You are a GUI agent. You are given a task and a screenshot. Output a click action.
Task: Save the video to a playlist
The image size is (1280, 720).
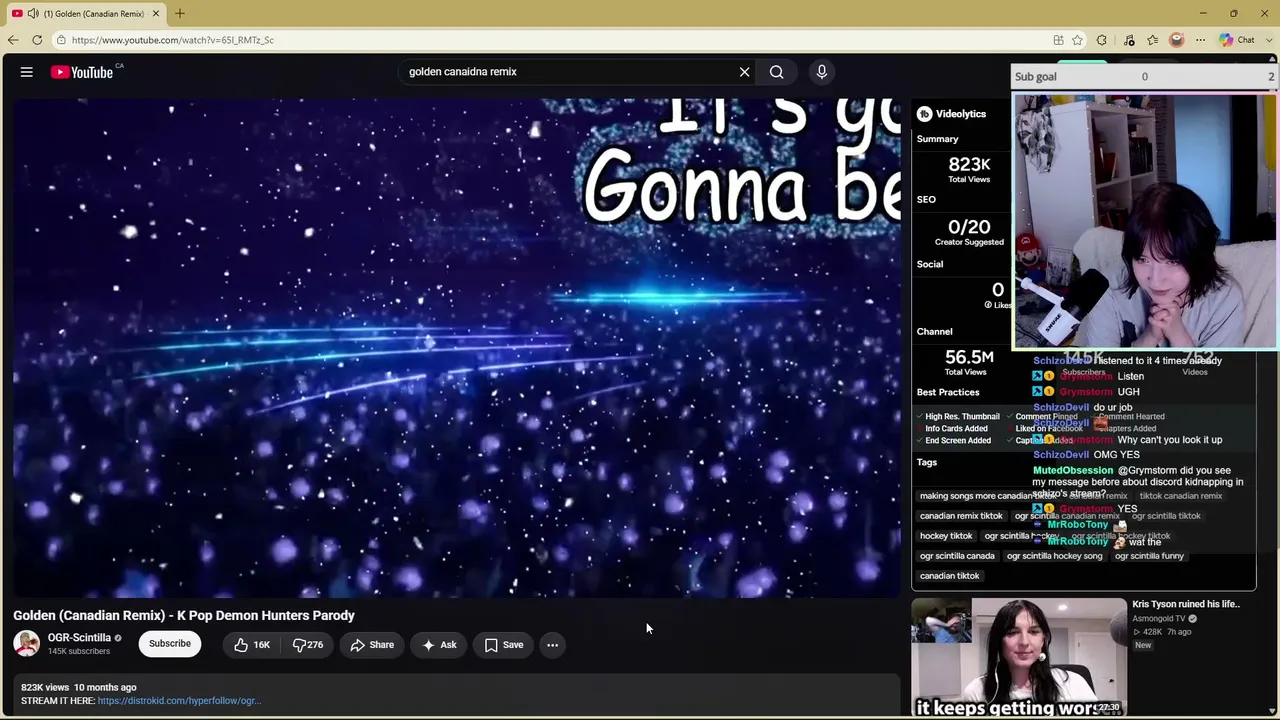[504, 645]
